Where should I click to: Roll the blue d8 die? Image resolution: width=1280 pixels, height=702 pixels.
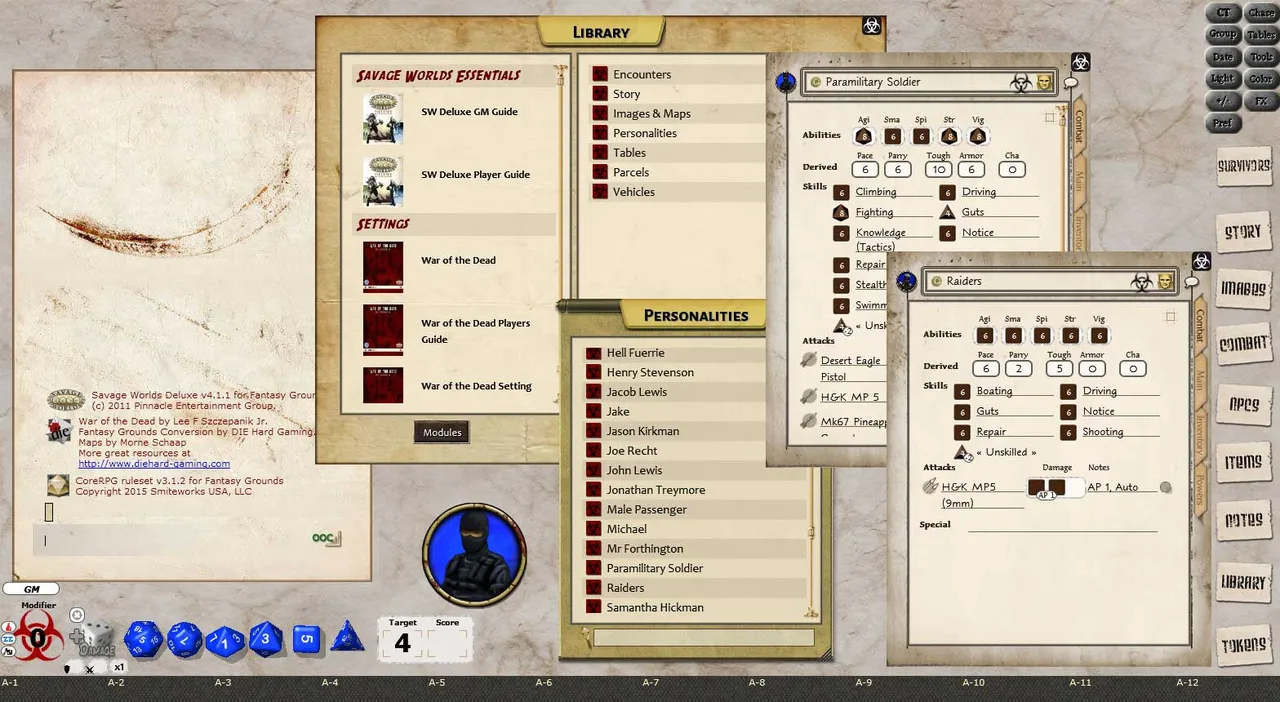point(265,639)
